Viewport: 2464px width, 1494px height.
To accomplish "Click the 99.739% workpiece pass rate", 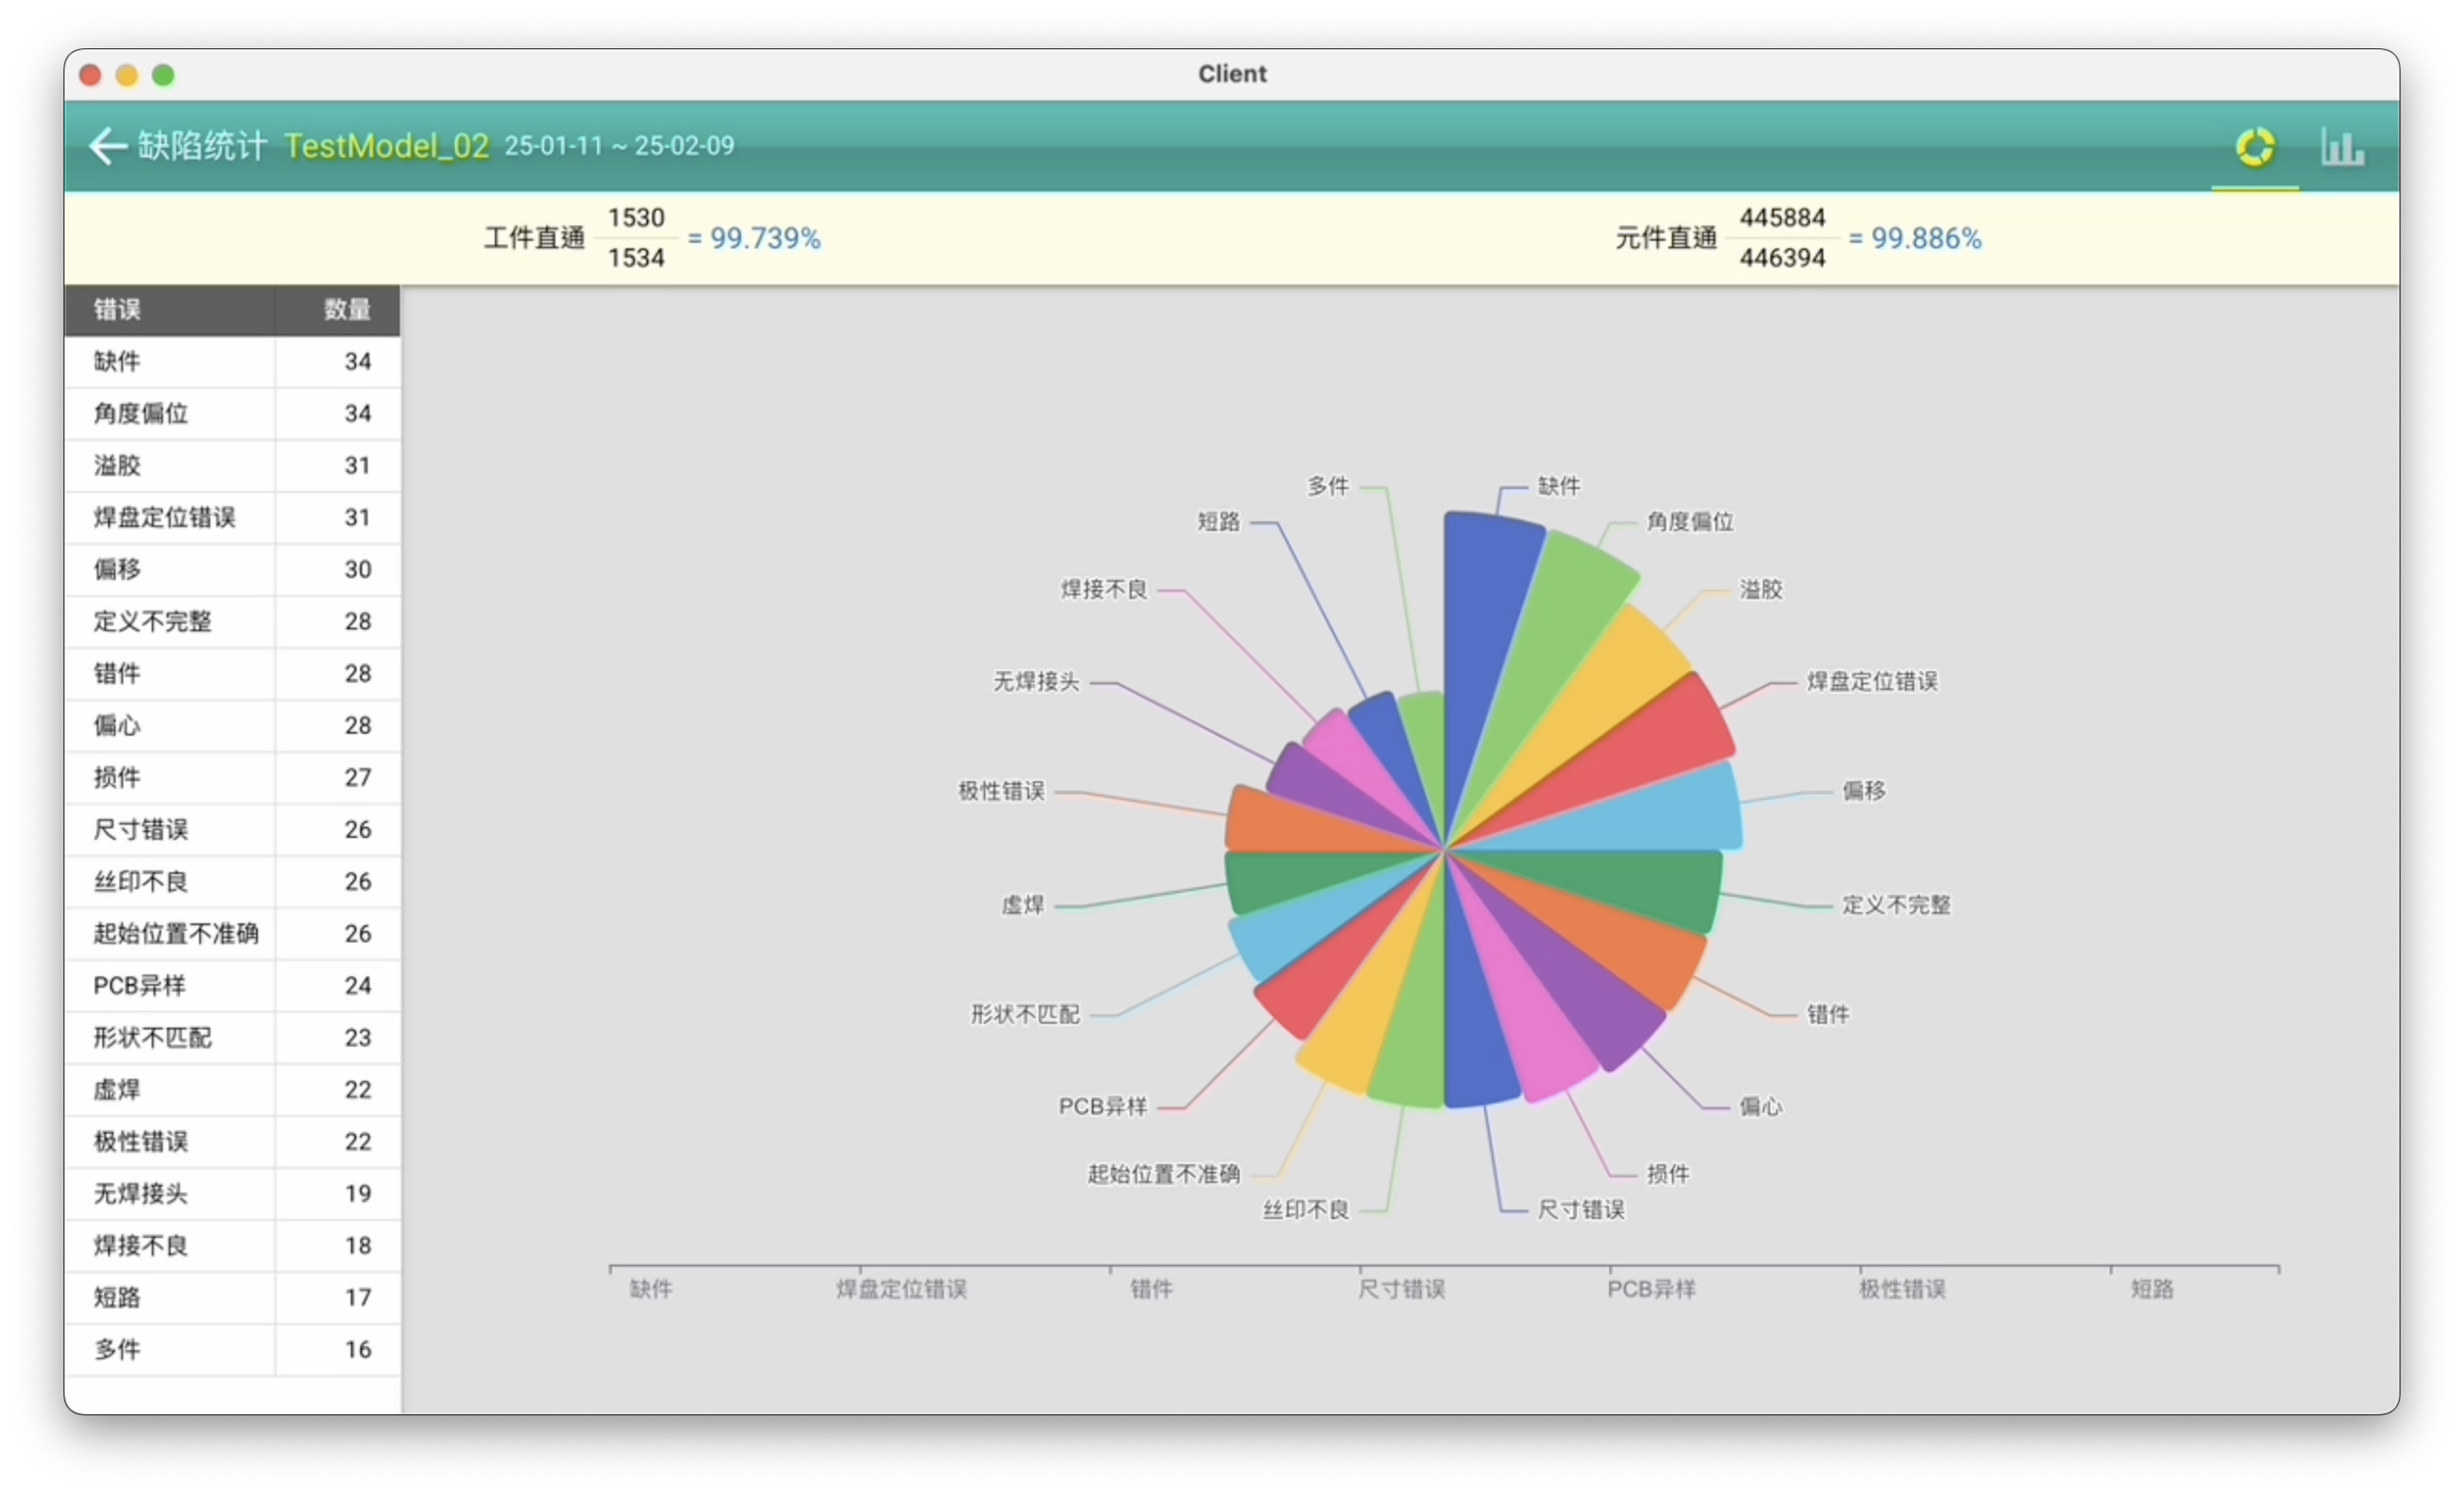I will pos(765,239).
